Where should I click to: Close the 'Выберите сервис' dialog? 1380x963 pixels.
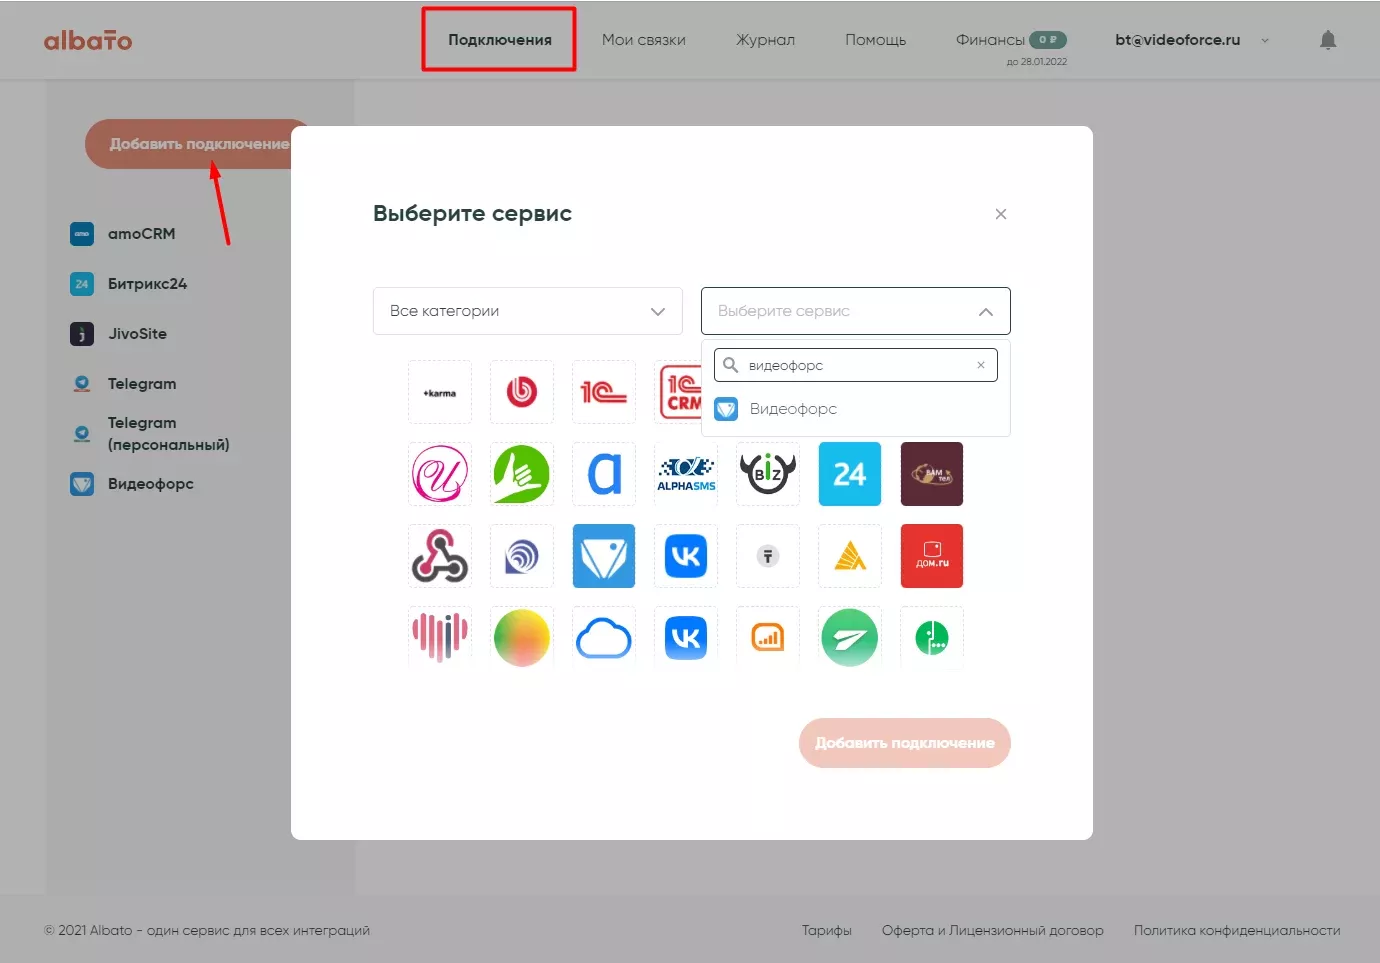click(x=1000, y=214)
